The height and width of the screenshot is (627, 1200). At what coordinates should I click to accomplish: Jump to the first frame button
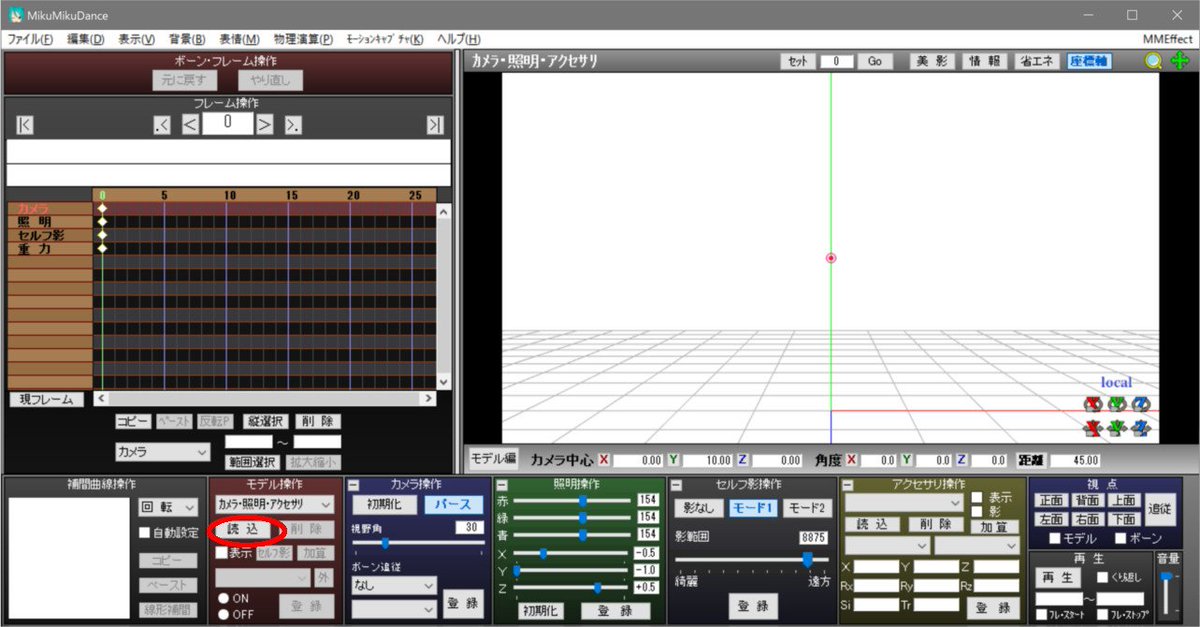point(25,124)
